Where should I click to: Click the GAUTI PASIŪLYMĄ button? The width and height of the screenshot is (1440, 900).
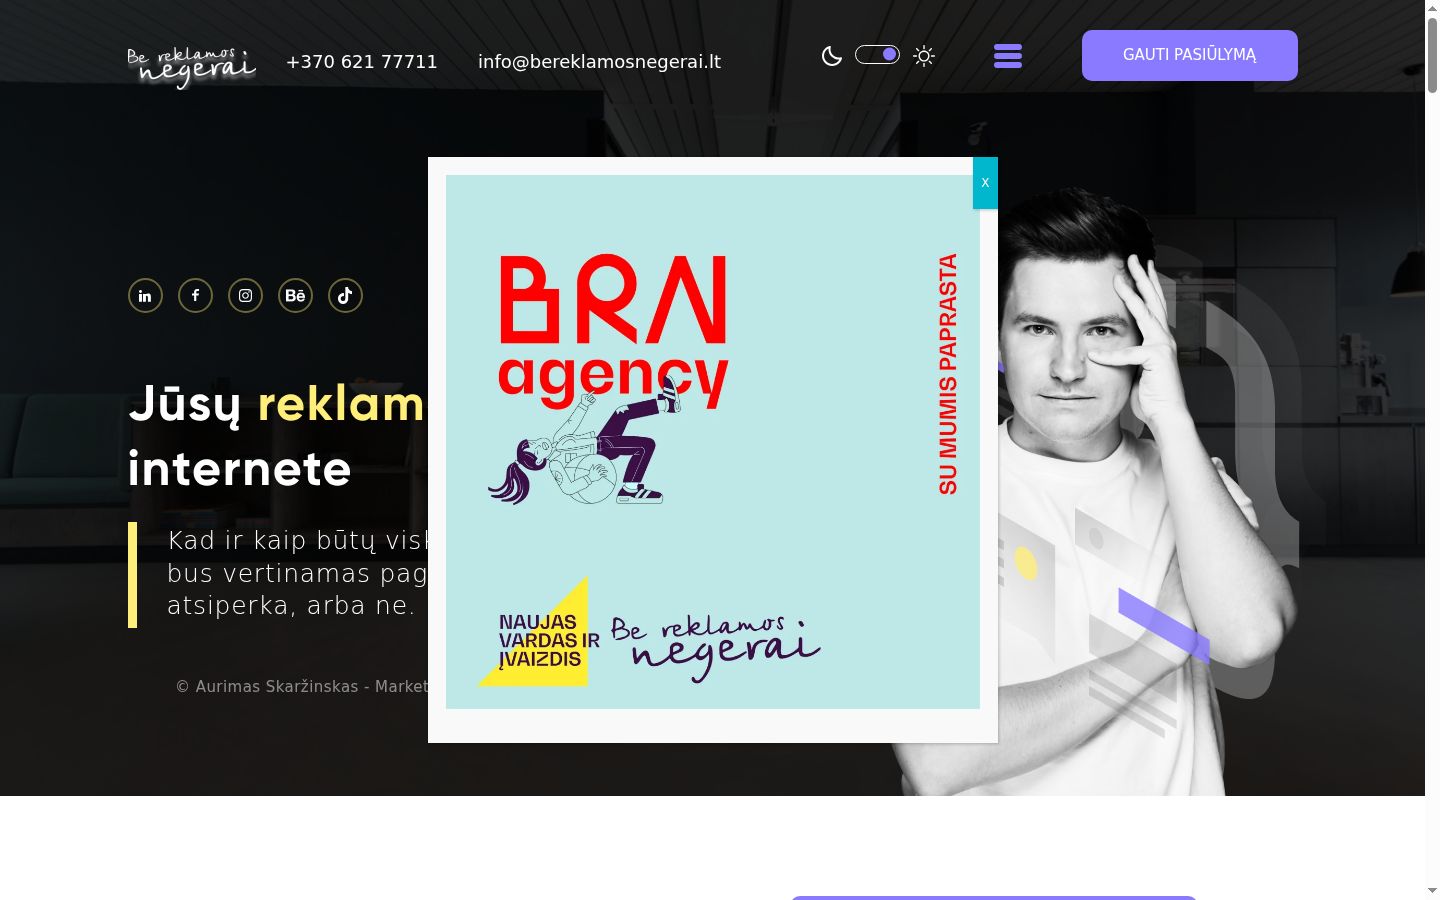point(1190,55)
